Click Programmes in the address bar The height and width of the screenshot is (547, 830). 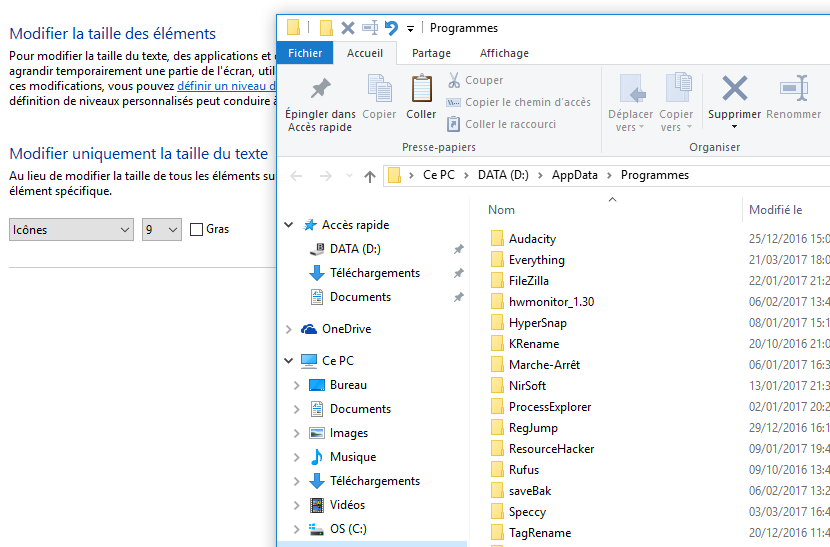point(655,175)
